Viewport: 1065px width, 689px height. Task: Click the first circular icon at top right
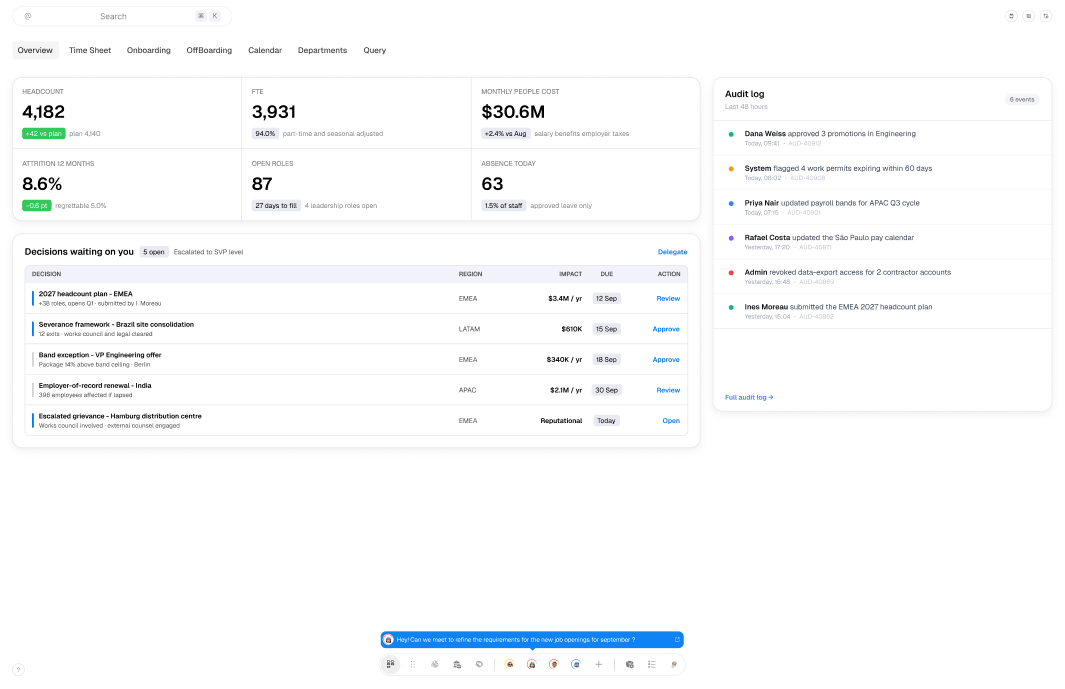1011,16
